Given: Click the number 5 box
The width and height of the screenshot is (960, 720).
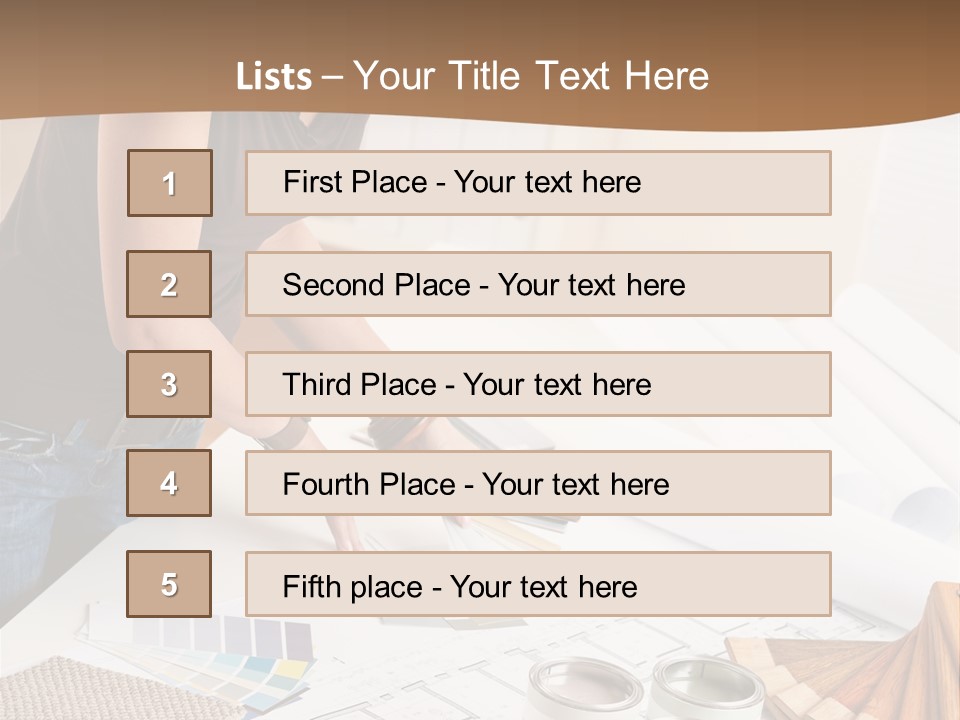Looking at the screenshot, I should [x=169, y=584].
